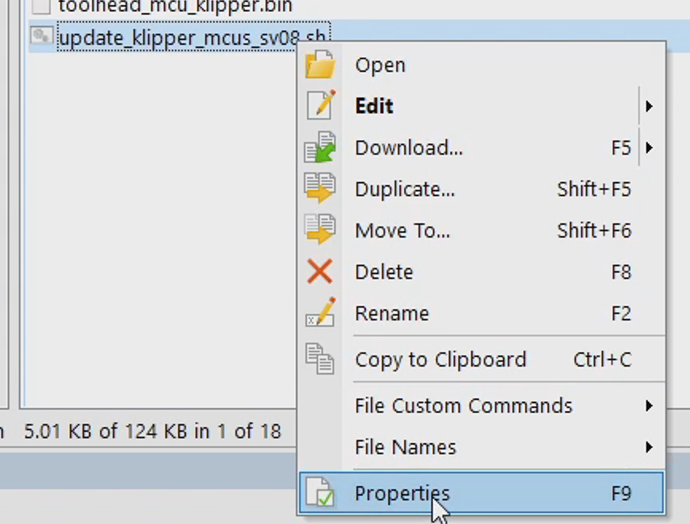Choose Rename from the context menu
The image size is (690, 524).
point(392,313)
